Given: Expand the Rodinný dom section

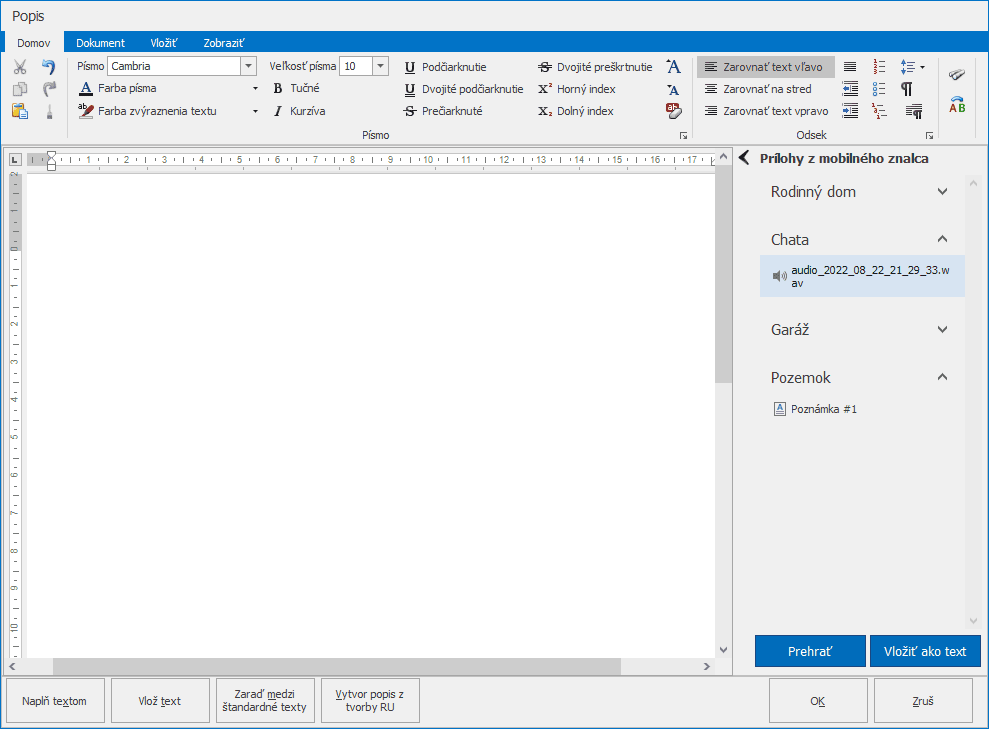Looking at the screenshot, I should 942,192.
